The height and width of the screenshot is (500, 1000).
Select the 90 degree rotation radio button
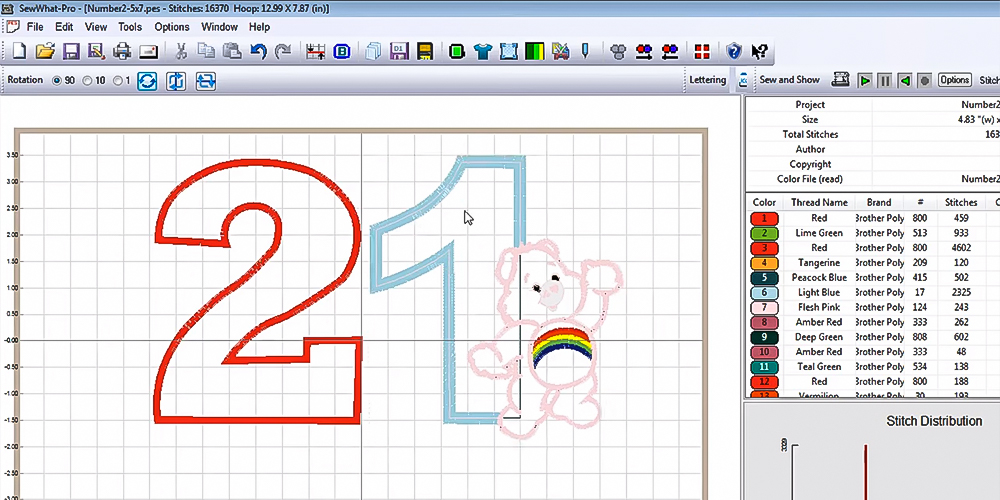pos(57,80)
